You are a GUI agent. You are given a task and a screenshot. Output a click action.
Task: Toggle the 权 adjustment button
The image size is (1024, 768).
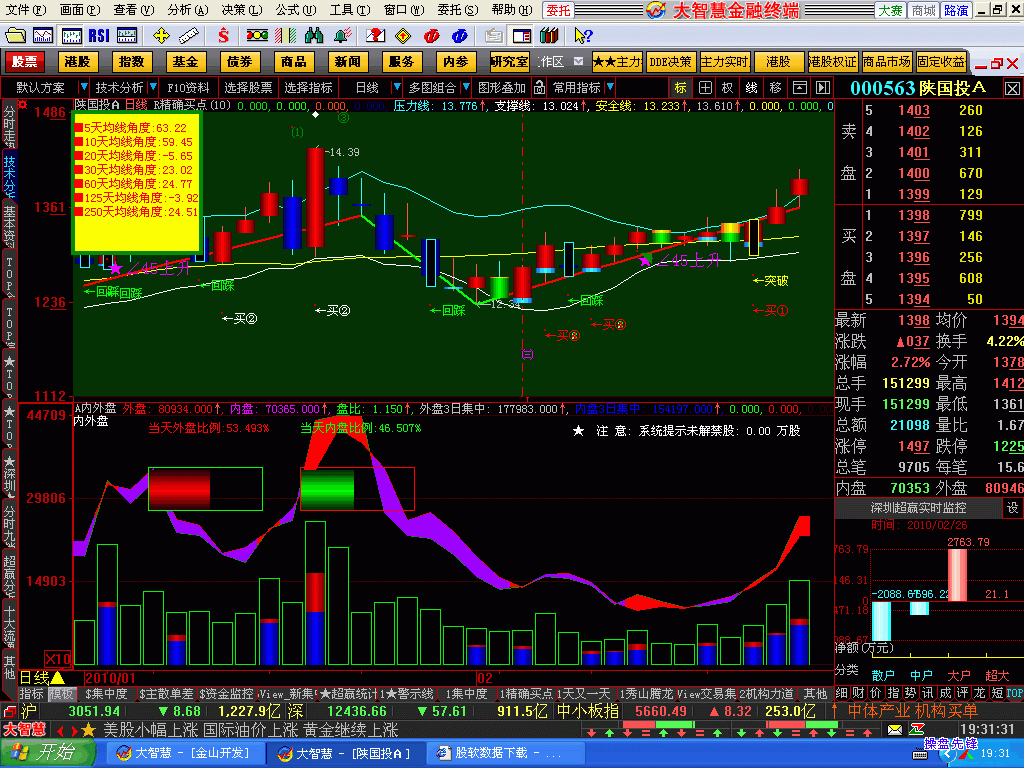(x=728, y=87)
